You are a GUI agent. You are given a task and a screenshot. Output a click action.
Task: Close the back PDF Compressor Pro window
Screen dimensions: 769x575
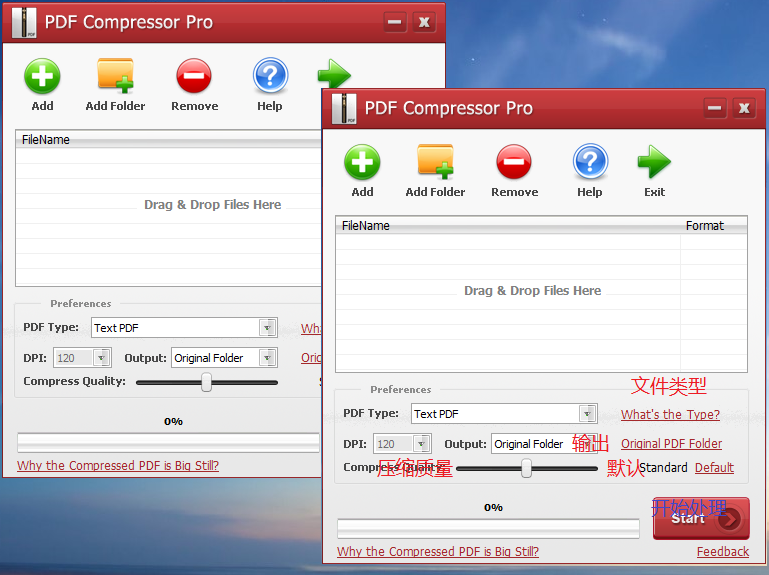click(424, 22)
